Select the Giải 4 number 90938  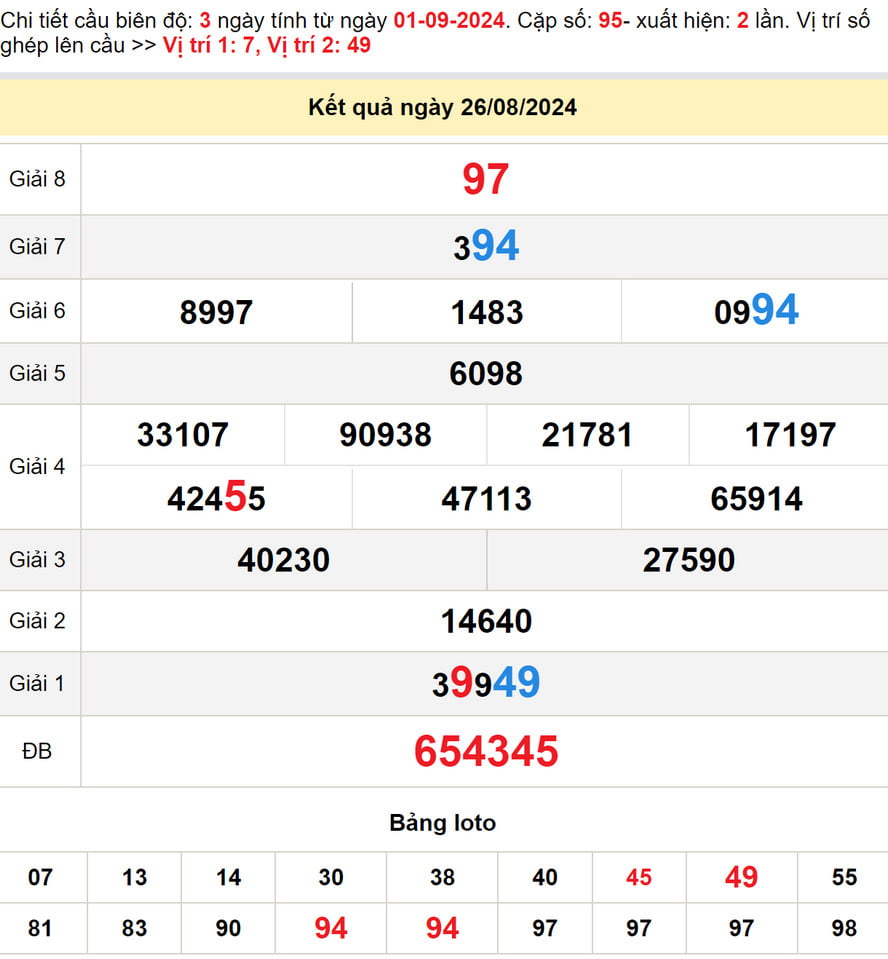(385, 435)
